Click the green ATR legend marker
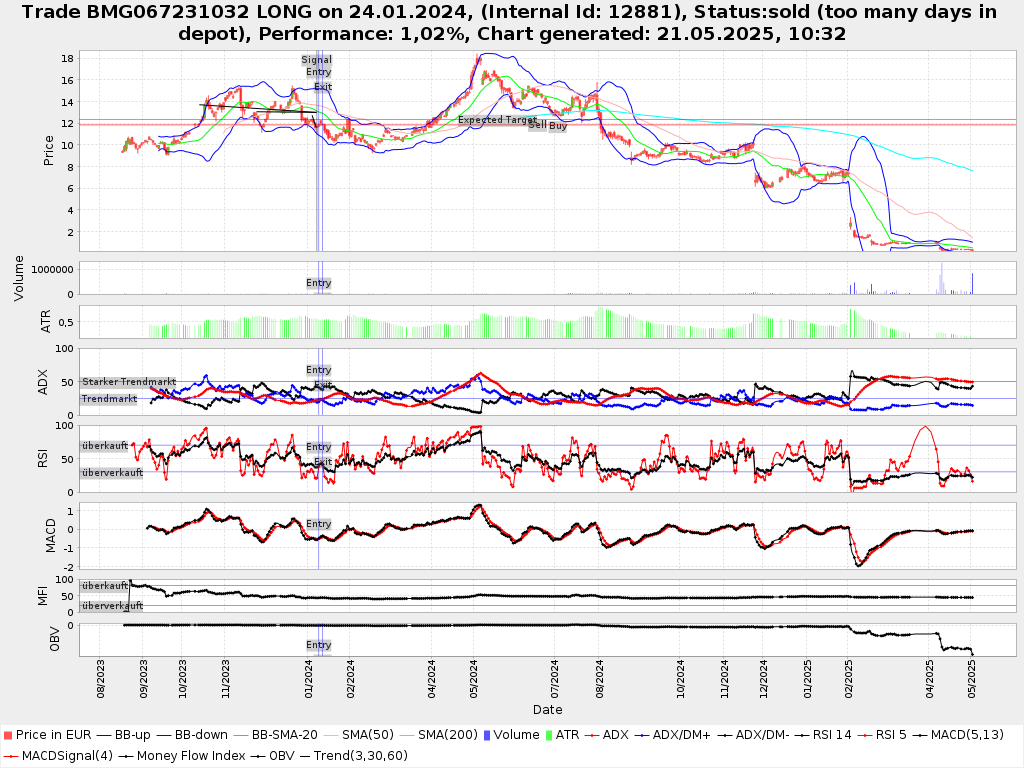 [x=547, y=735]
